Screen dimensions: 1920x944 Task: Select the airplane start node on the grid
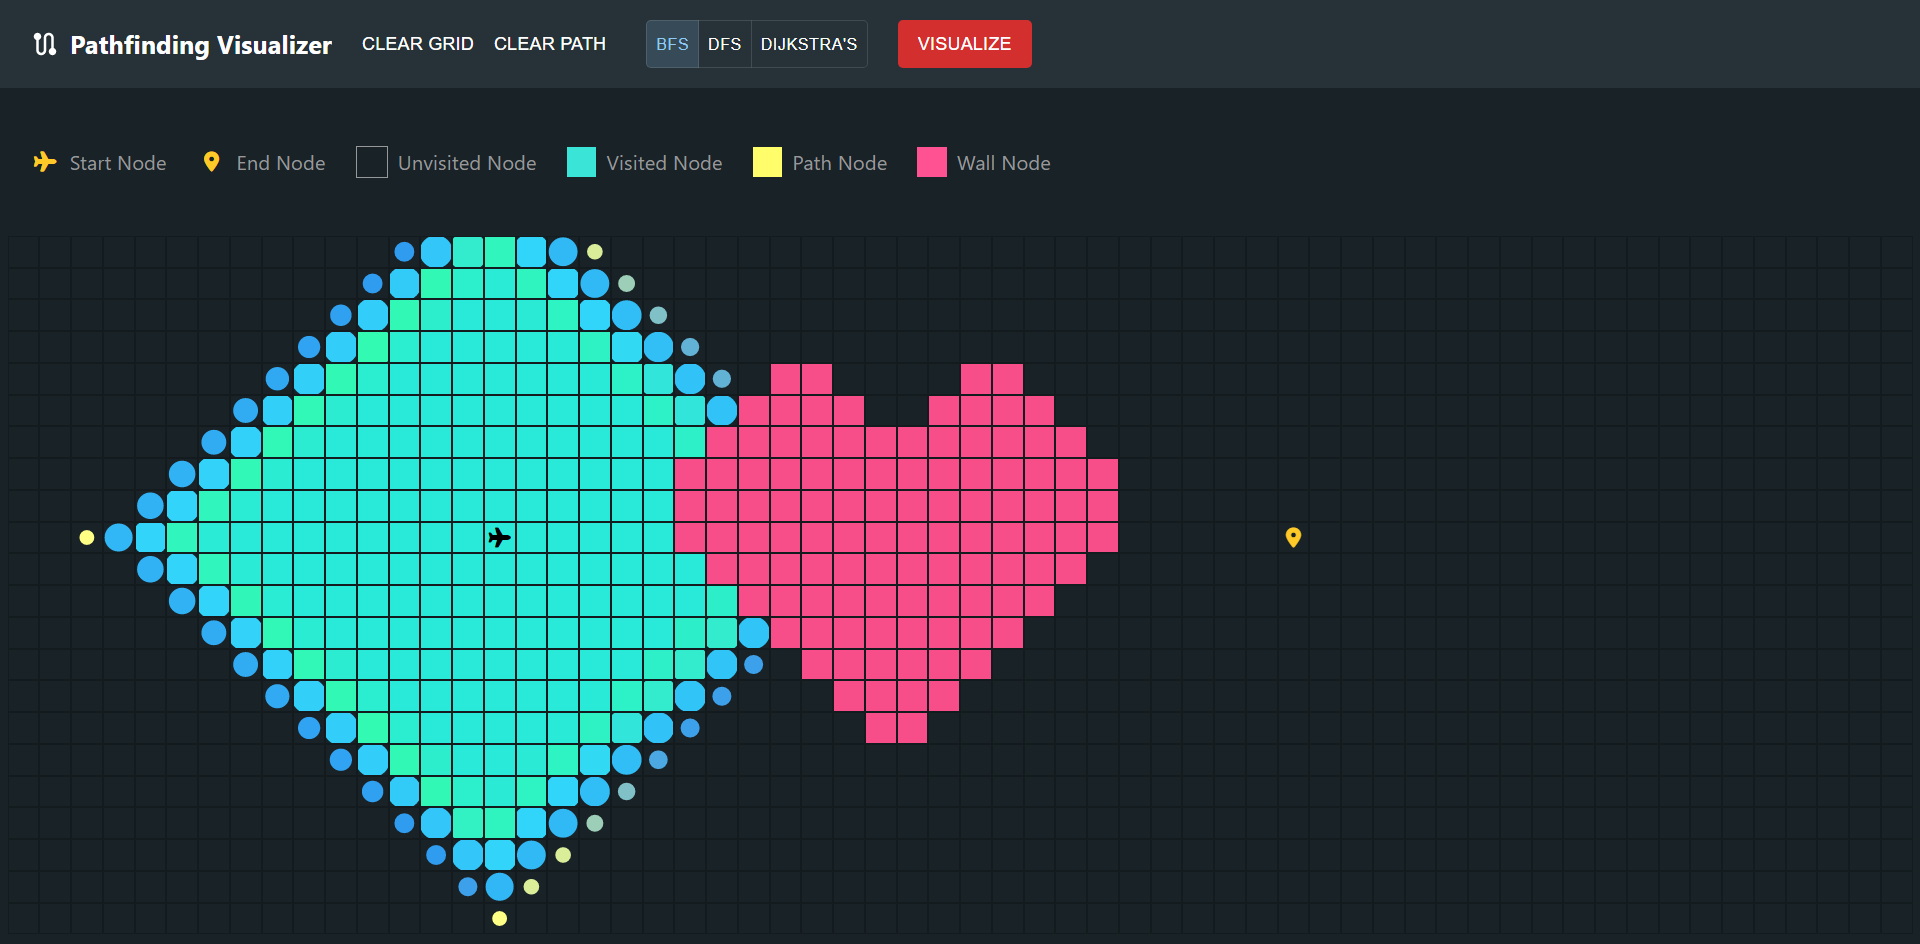pyautogui.click(x=500, y=537)
